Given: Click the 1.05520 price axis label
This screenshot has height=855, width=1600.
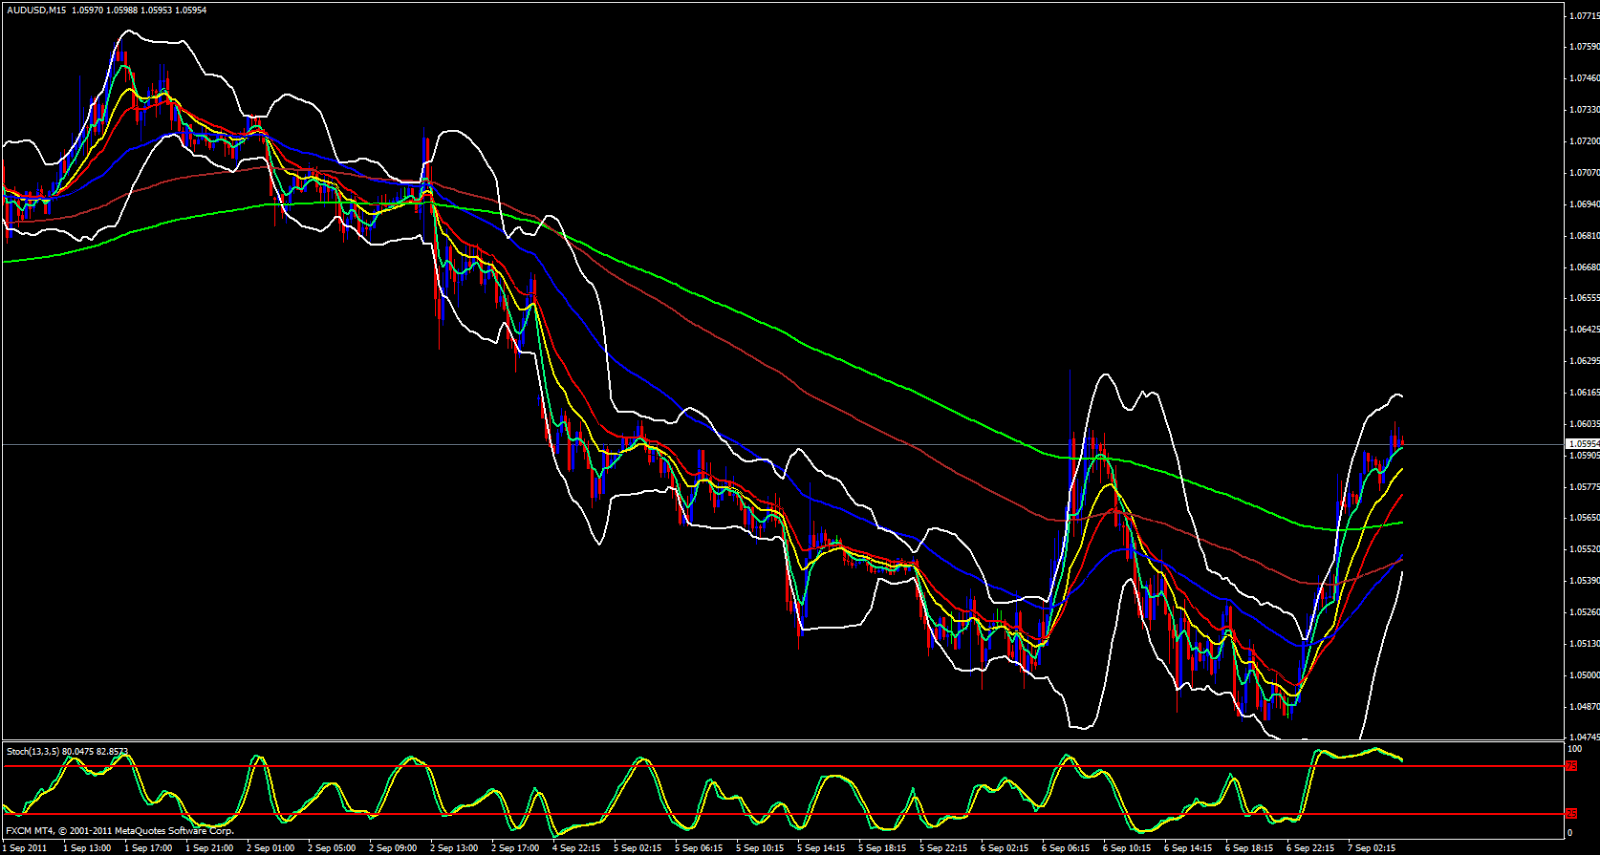Looking at the screenshot, I should pos(1583,549).
